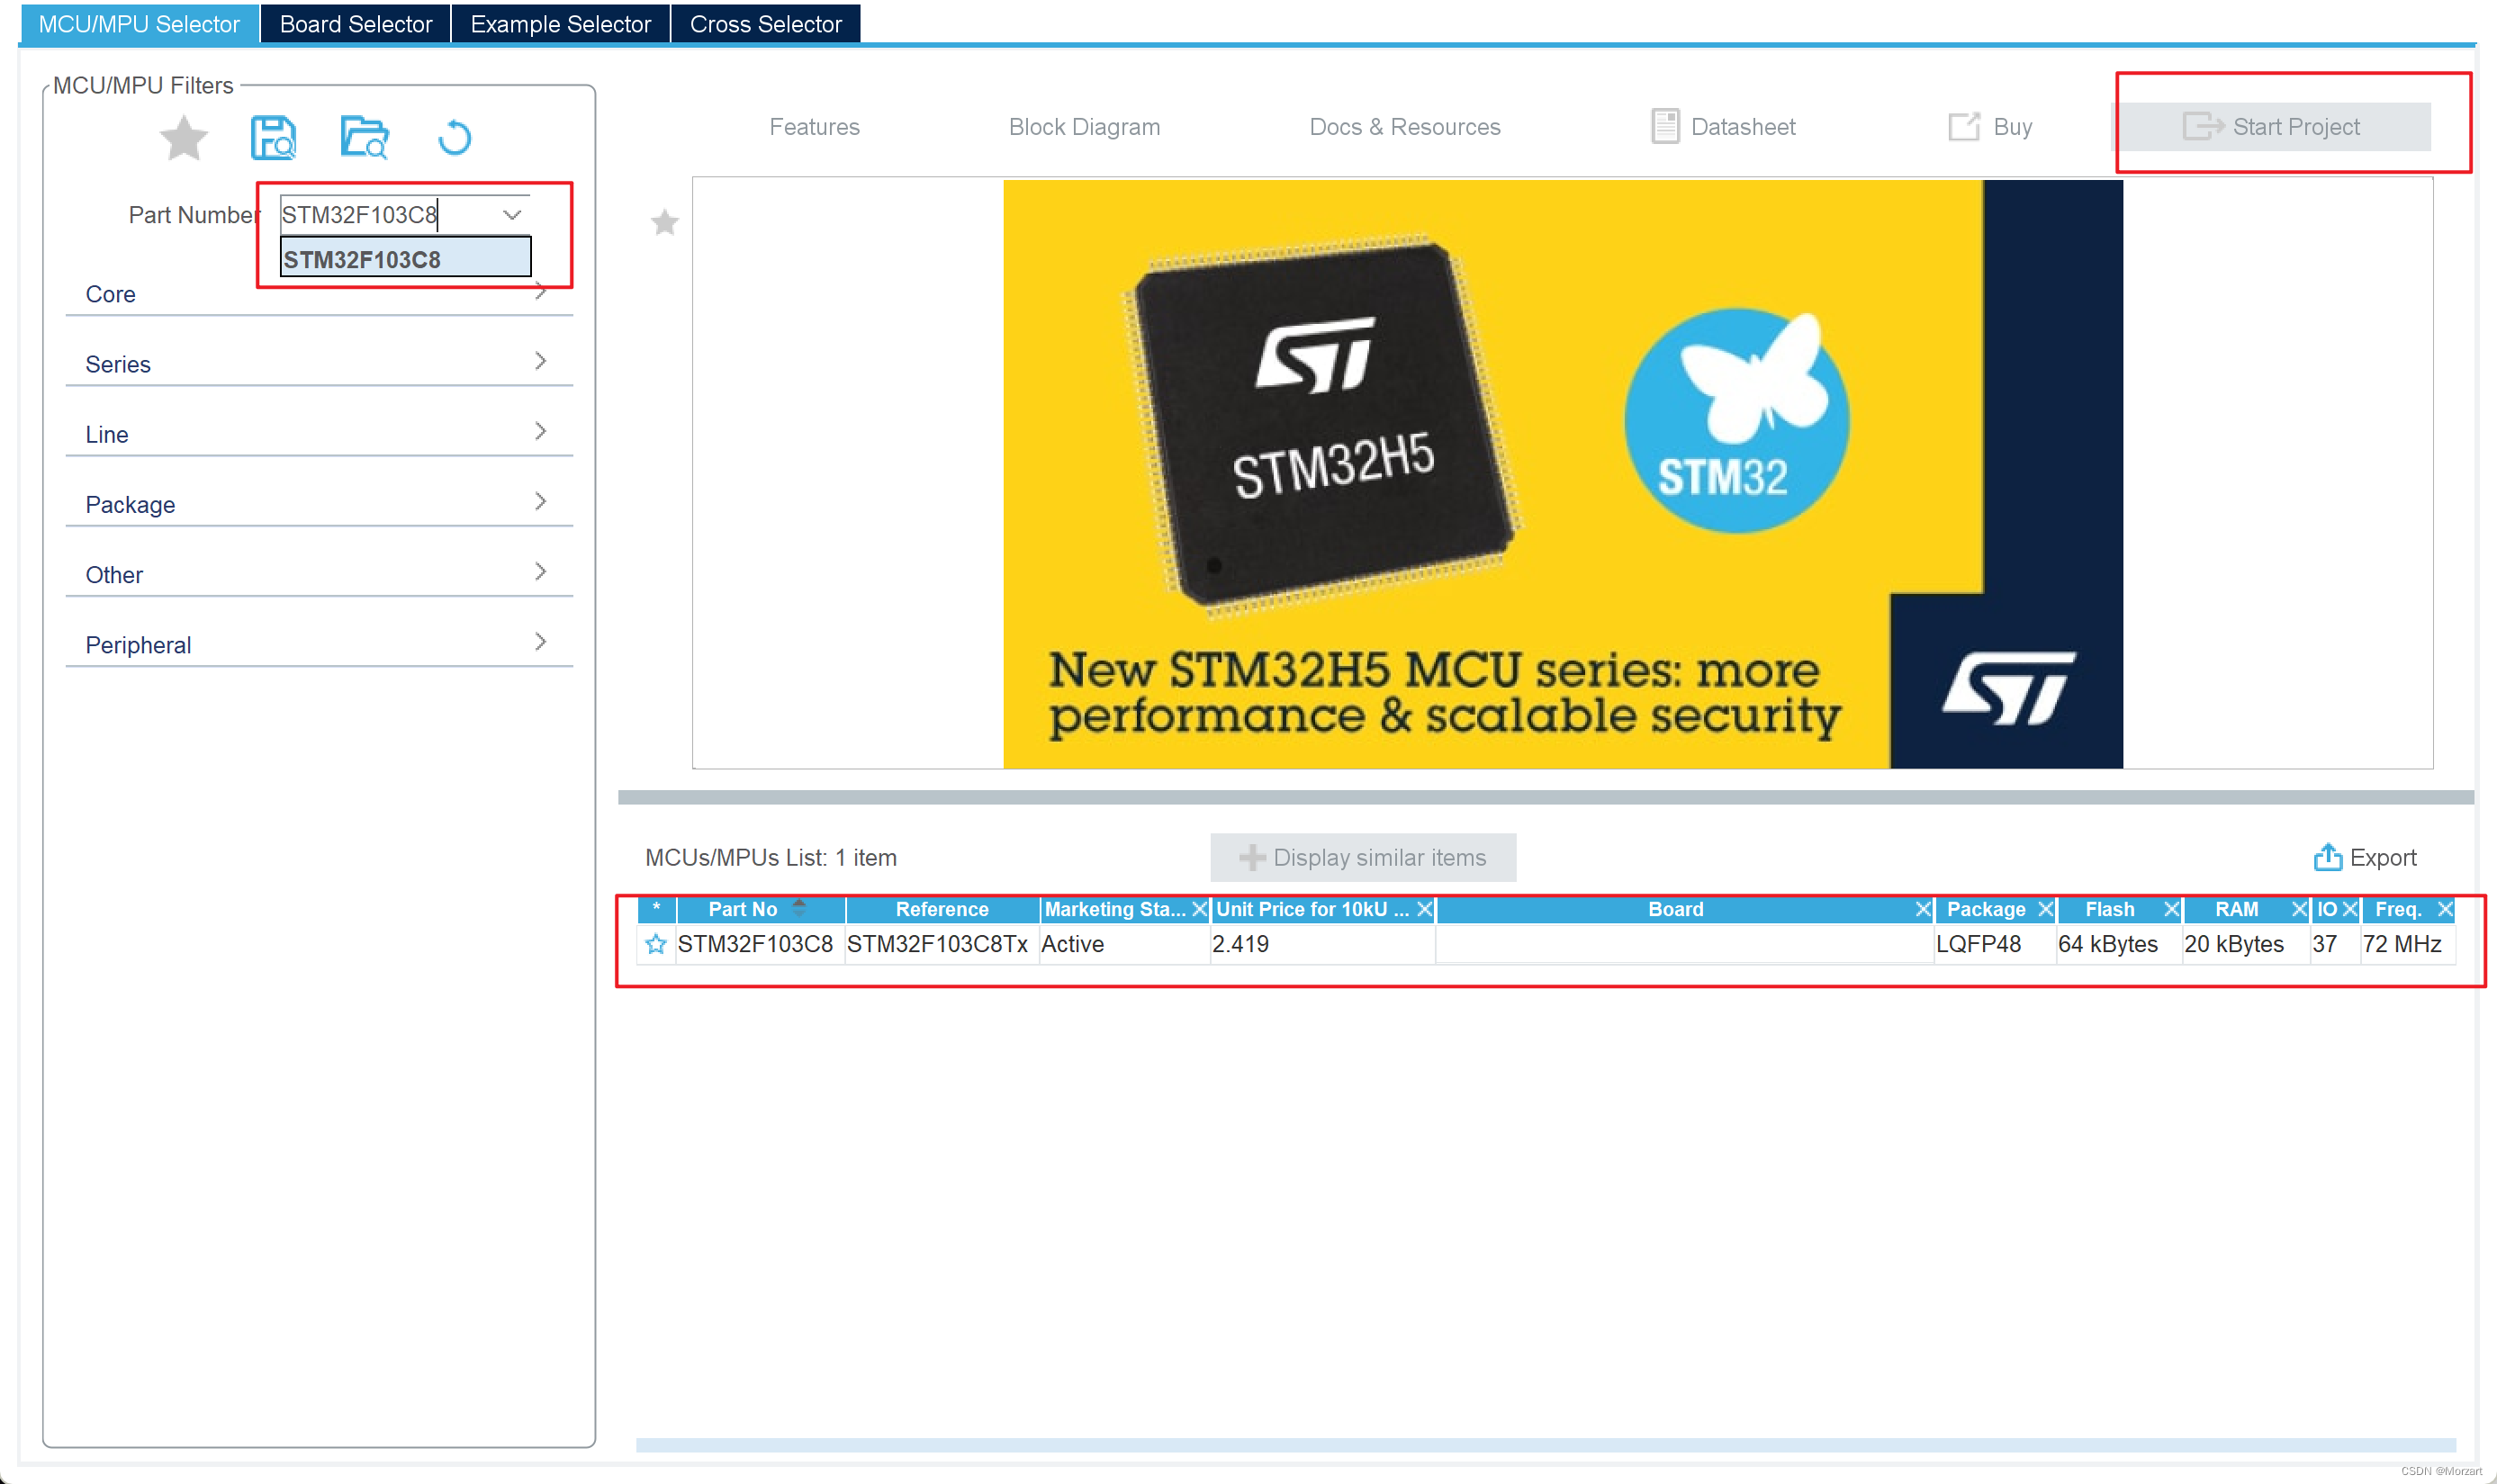Switch to the Example Selector tab
Viewport: 2497px width, 1484px height.
pyautogui.click(x=560, y=24)
